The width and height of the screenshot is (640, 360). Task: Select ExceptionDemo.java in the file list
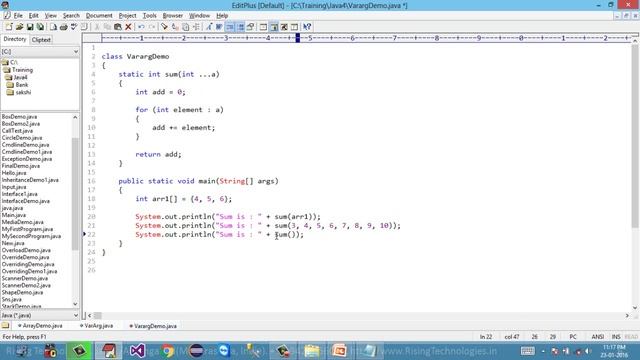pyautogui.click(x=27, y=159)
